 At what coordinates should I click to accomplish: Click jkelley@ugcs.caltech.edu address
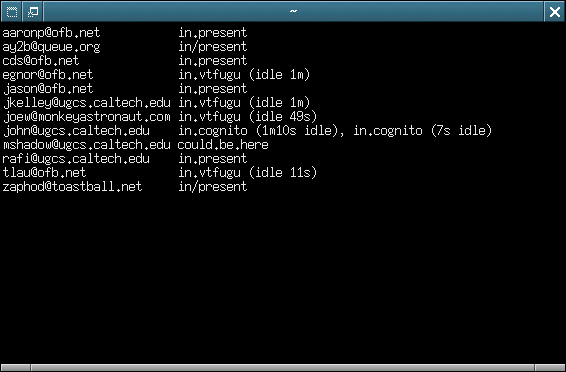(x=87, y=103)
